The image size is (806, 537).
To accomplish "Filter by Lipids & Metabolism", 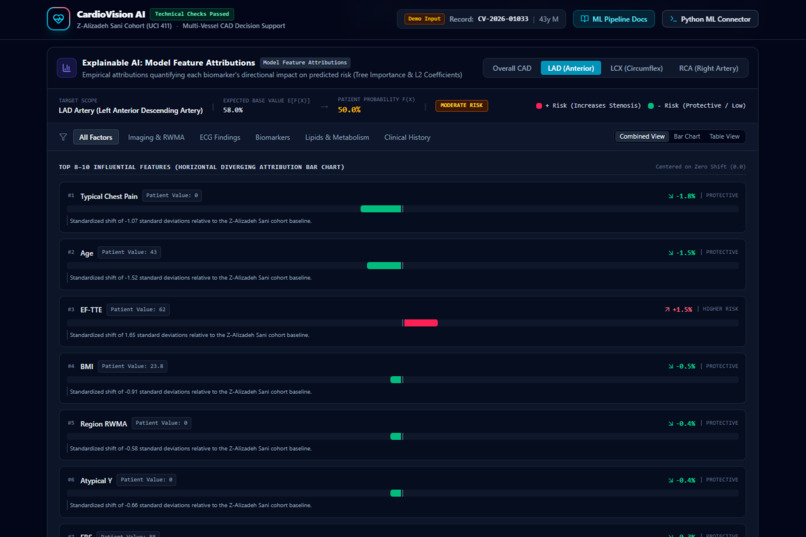I will [x=337, y=137].
